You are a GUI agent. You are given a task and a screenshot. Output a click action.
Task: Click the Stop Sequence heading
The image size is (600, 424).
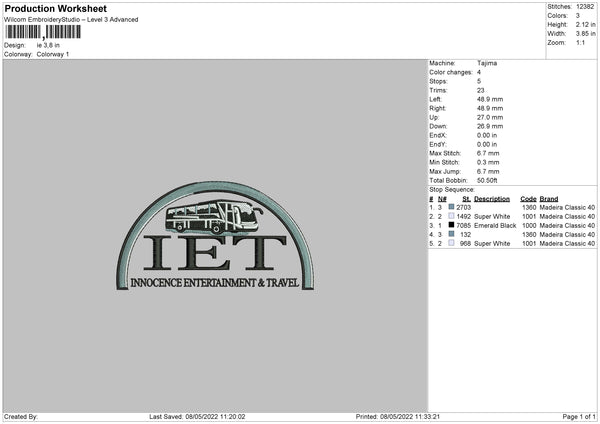[x=452, y=189]
